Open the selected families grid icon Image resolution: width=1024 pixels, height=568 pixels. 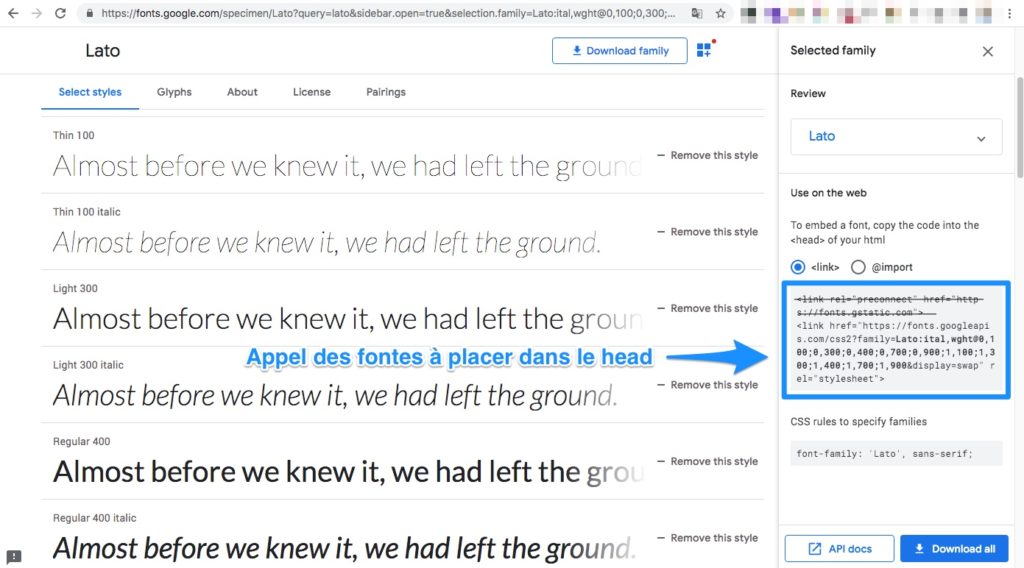[x=705, y=50]
